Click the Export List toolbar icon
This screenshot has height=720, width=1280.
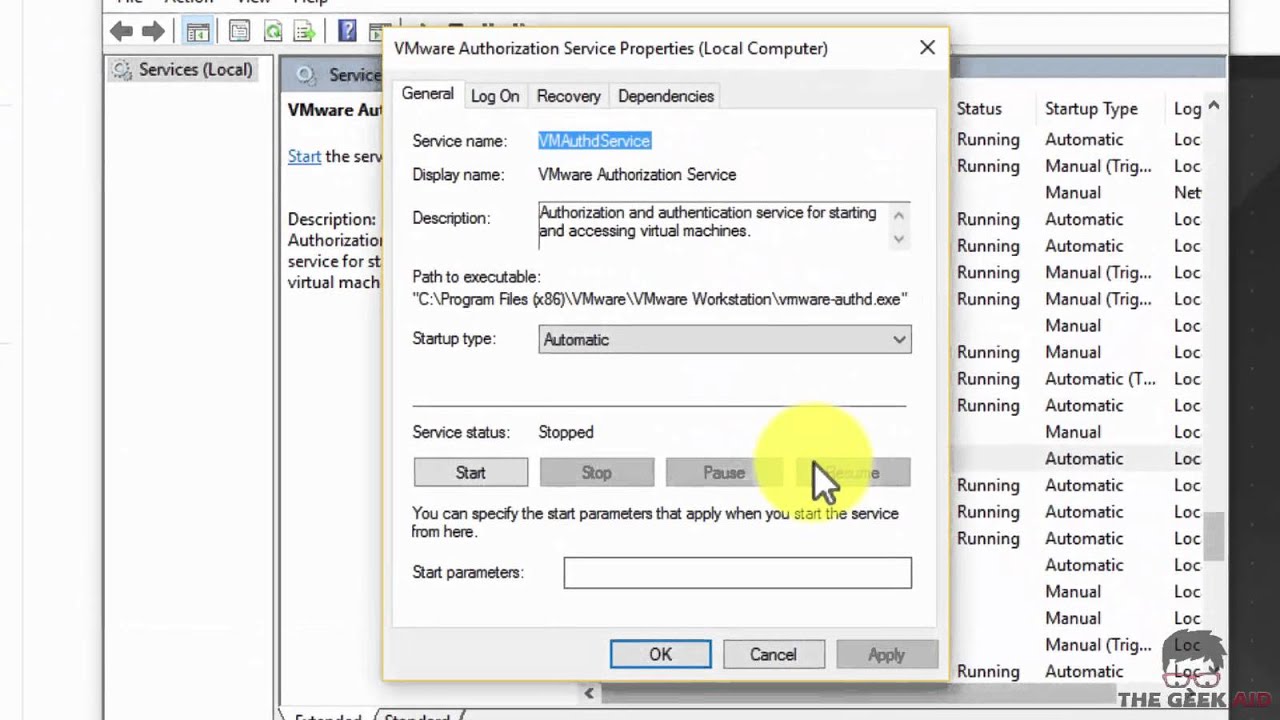[304, 32]
